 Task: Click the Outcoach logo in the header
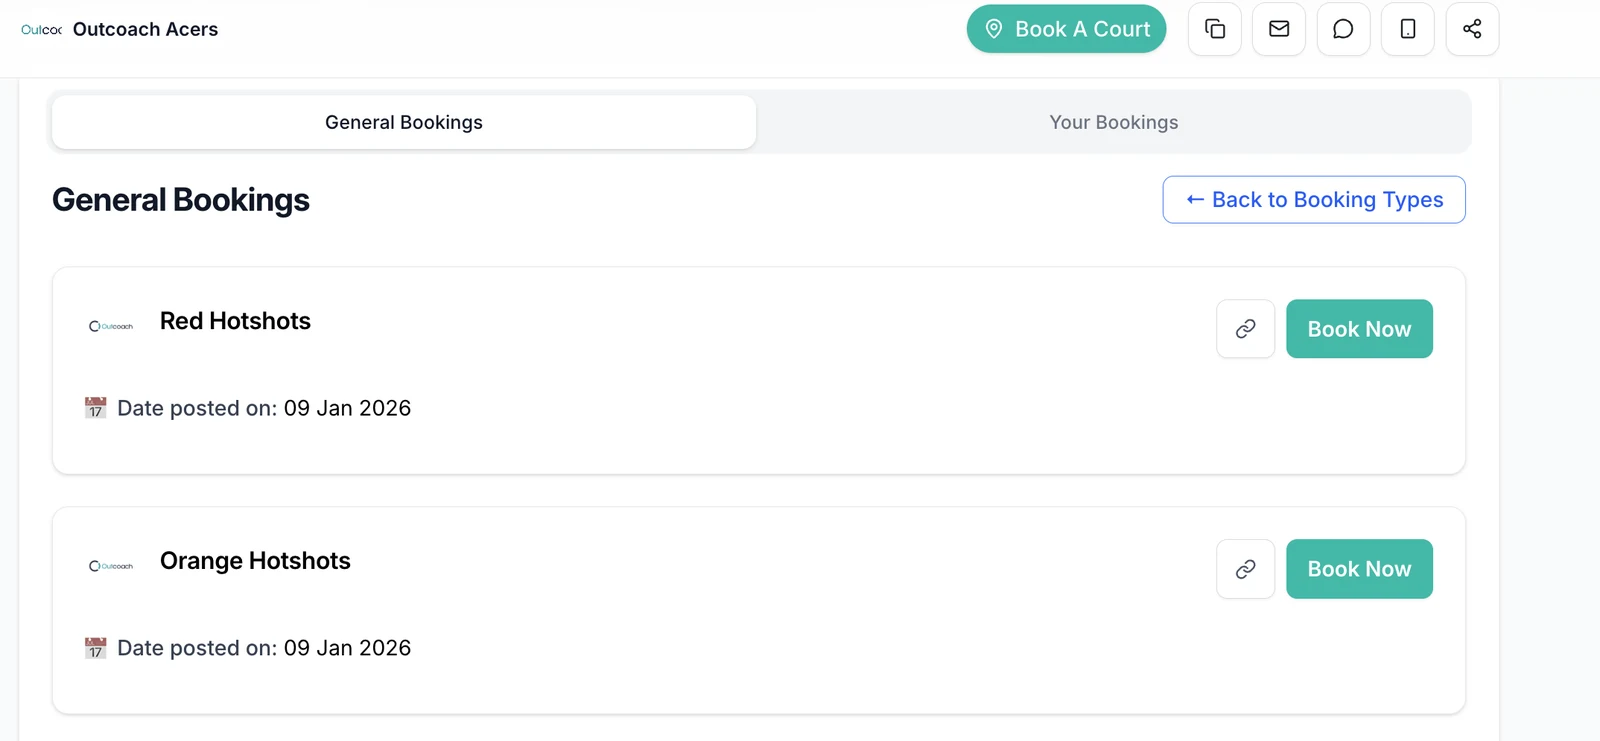[41, 30]
